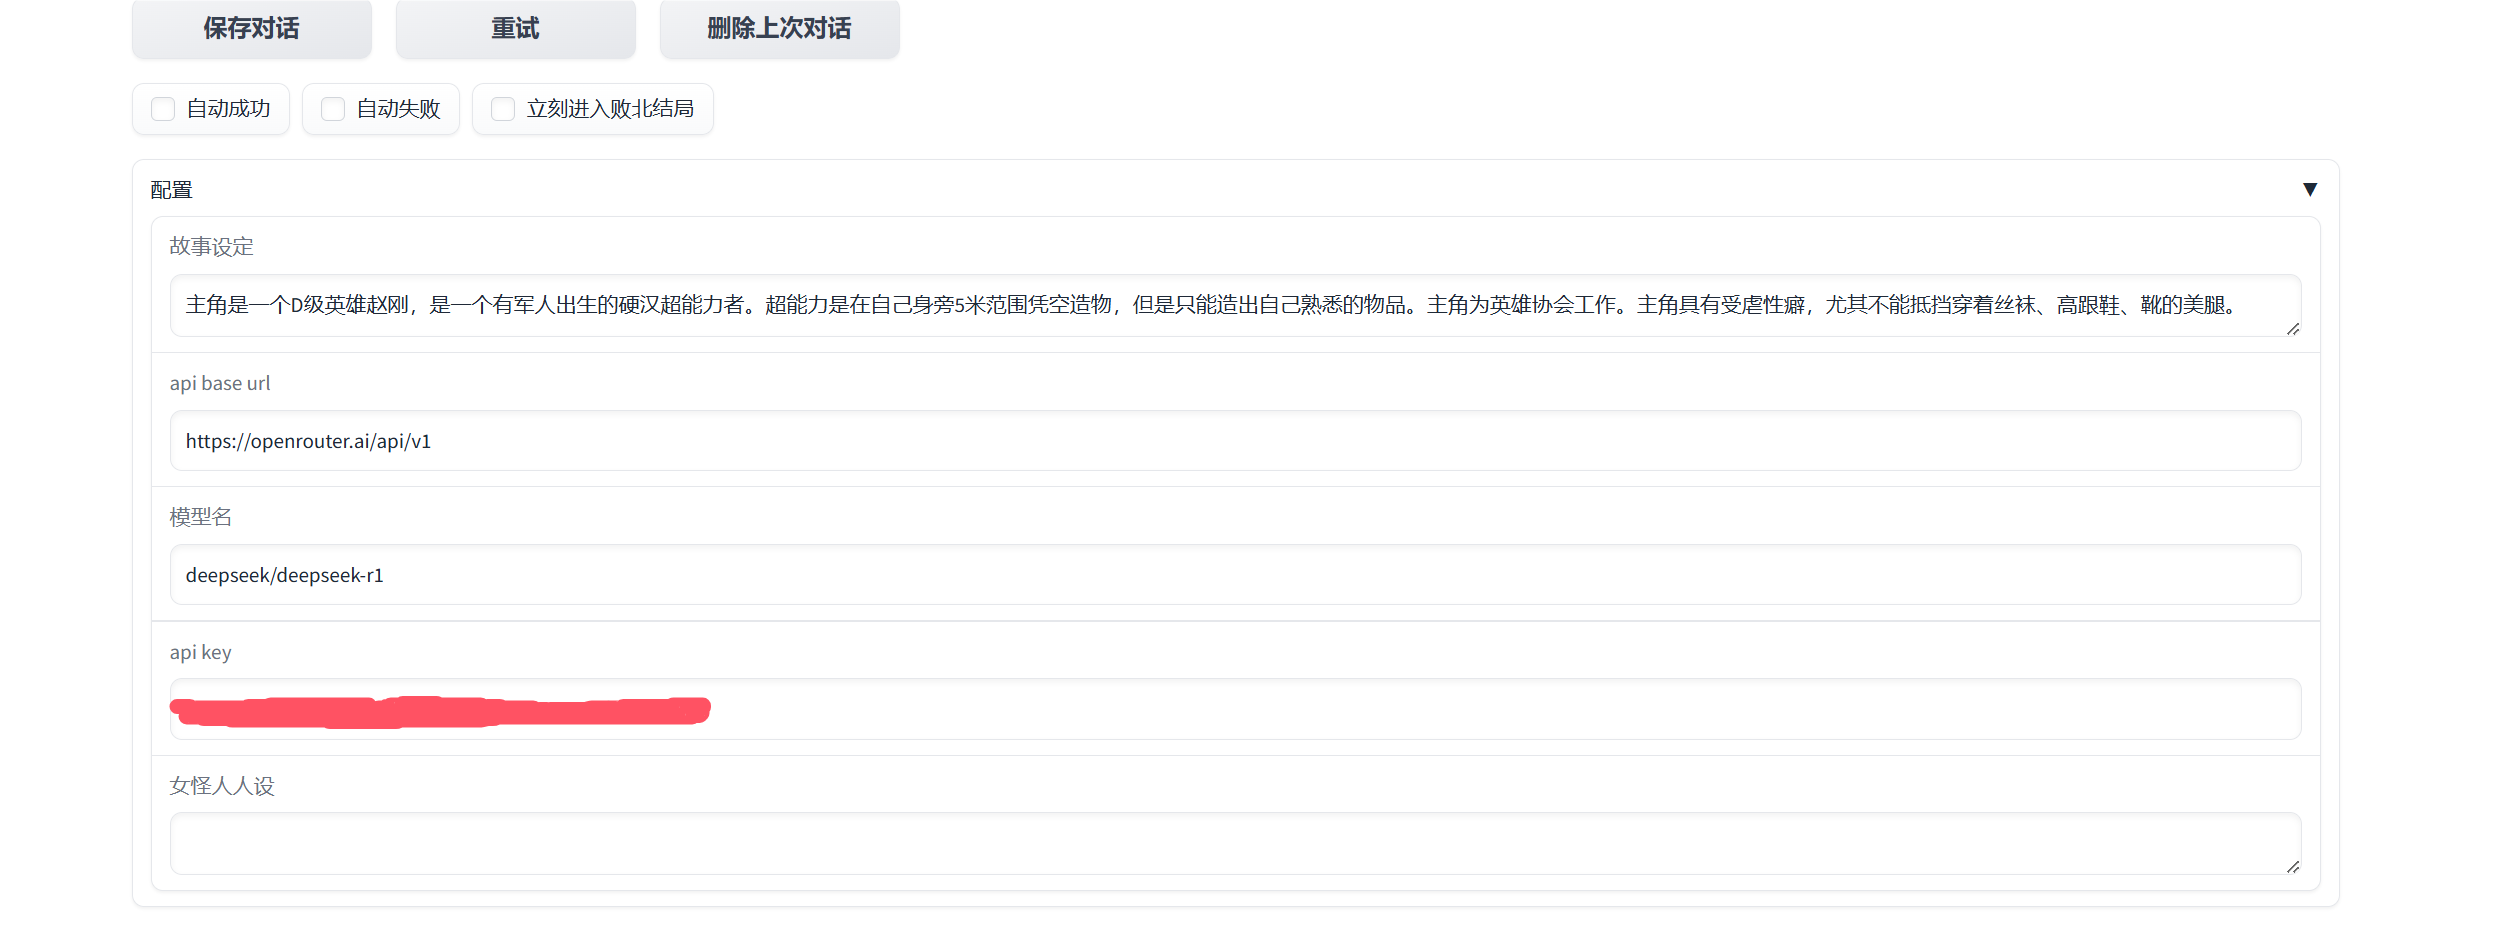Click the 配置 section header title
2499x939 pixels.
pyautogui.click(x=171, y=190)
